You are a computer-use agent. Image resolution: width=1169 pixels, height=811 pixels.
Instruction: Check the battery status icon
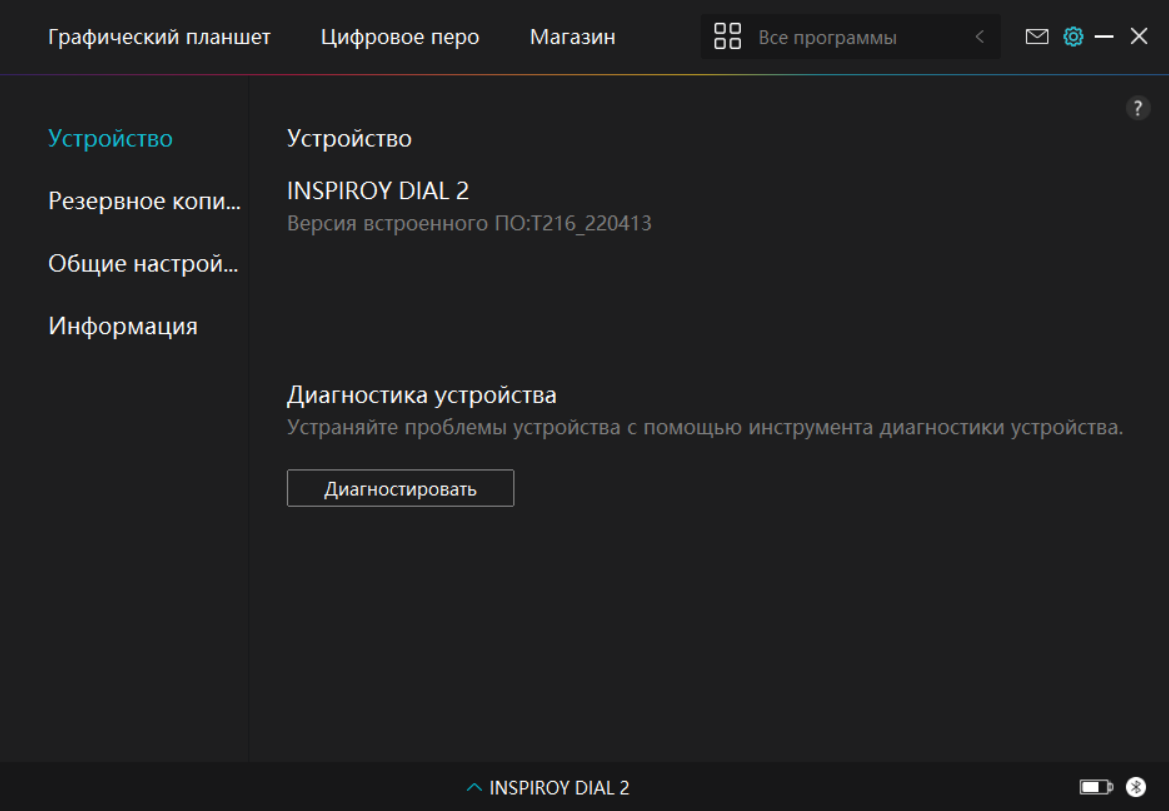pos(1096,787)
